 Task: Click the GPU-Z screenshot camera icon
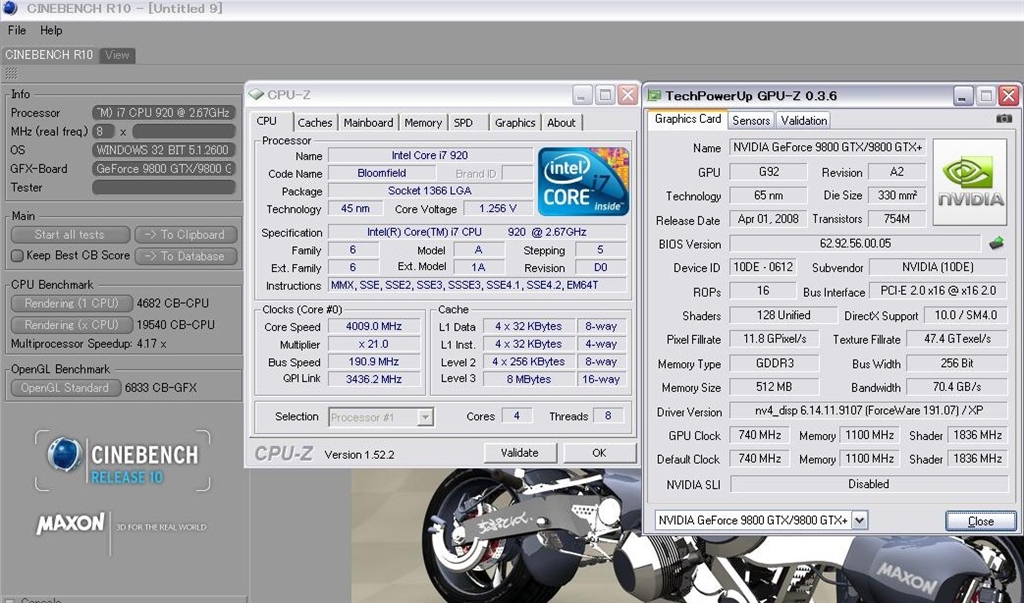point(1003,119)
